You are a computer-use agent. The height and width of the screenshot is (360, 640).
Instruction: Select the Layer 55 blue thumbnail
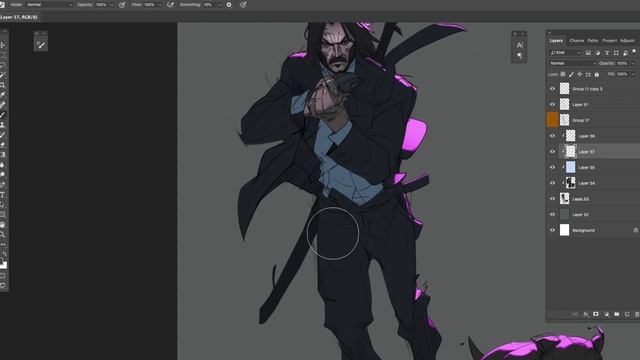[x=570, y=167]
